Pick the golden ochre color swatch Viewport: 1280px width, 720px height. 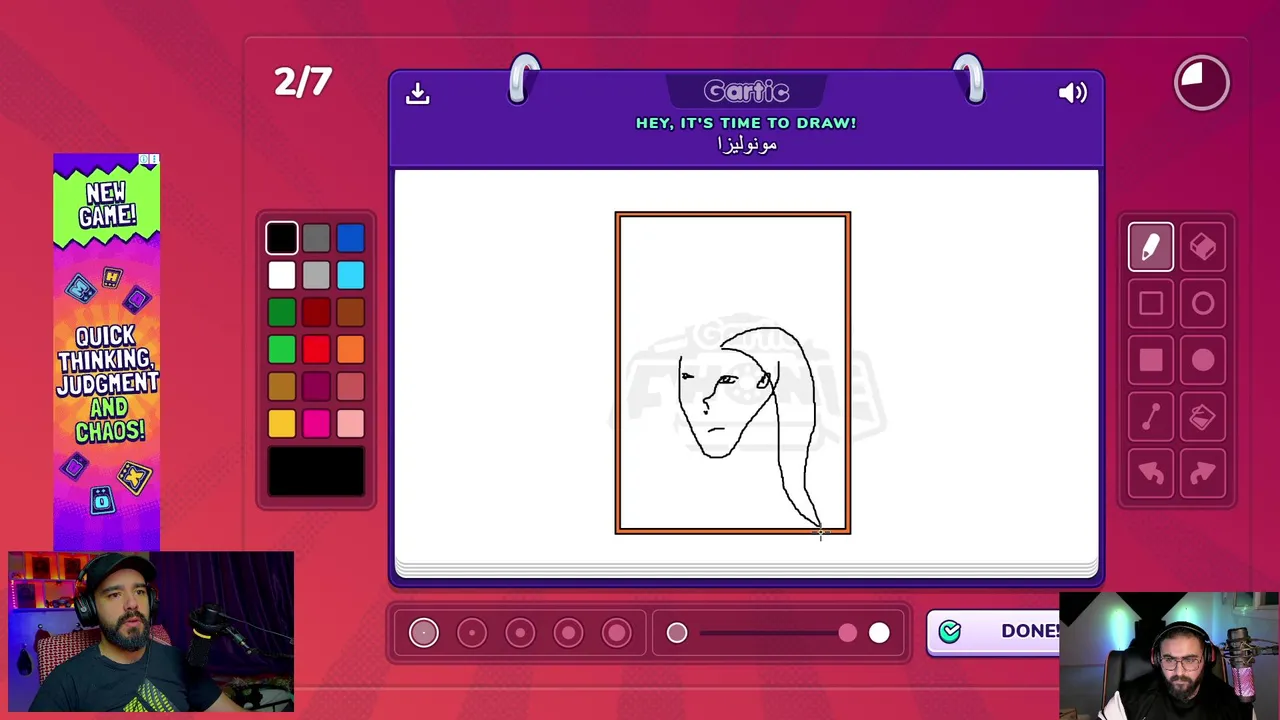(282, 386)
